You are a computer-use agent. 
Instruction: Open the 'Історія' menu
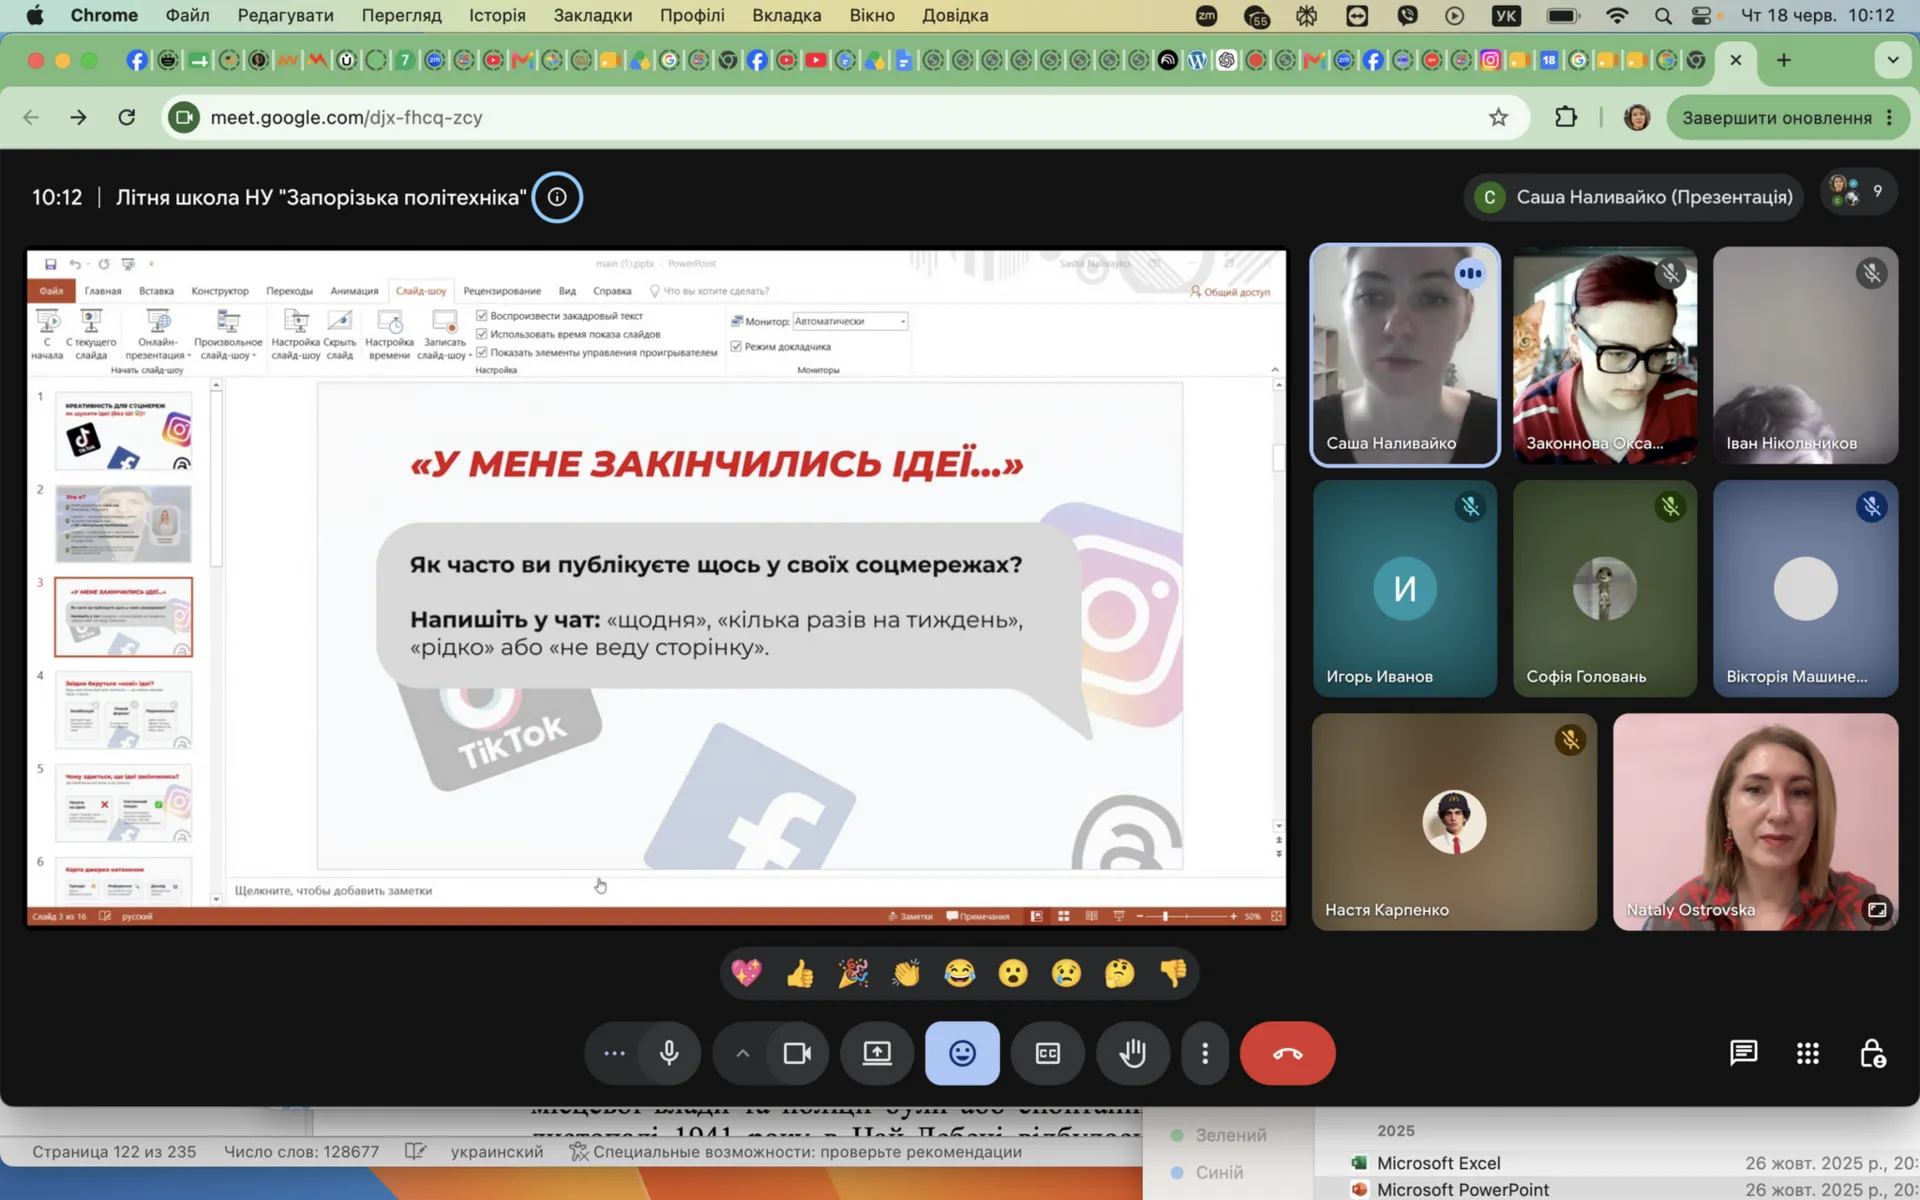497,15
